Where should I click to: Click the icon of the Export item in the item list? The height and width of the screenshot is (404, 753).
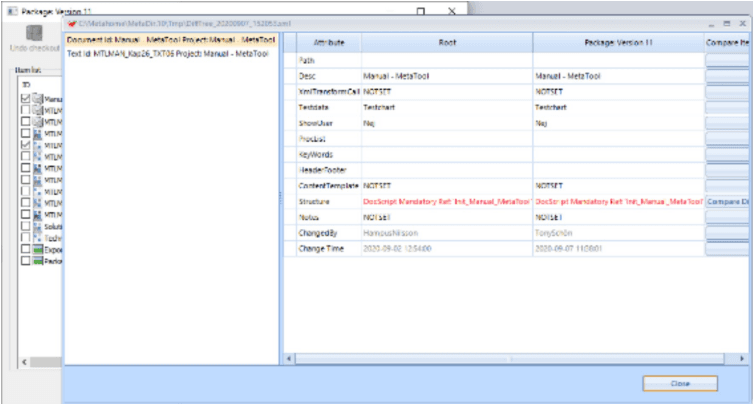pos(40,250)
